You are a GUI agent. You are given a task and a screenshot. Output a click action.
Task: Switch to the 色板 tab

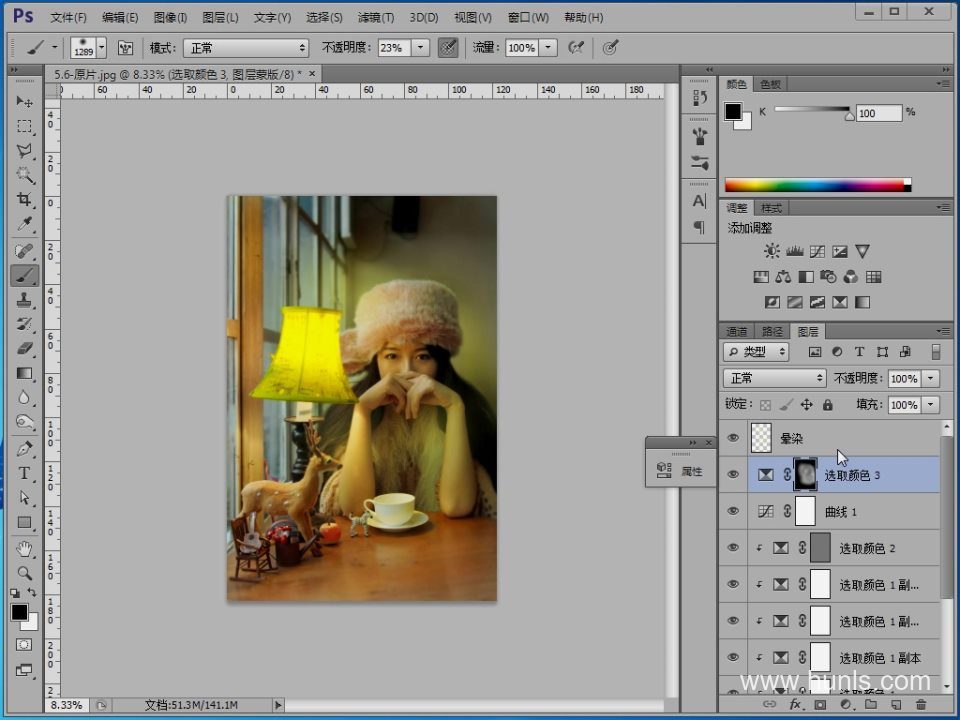[x=770, y=84]
